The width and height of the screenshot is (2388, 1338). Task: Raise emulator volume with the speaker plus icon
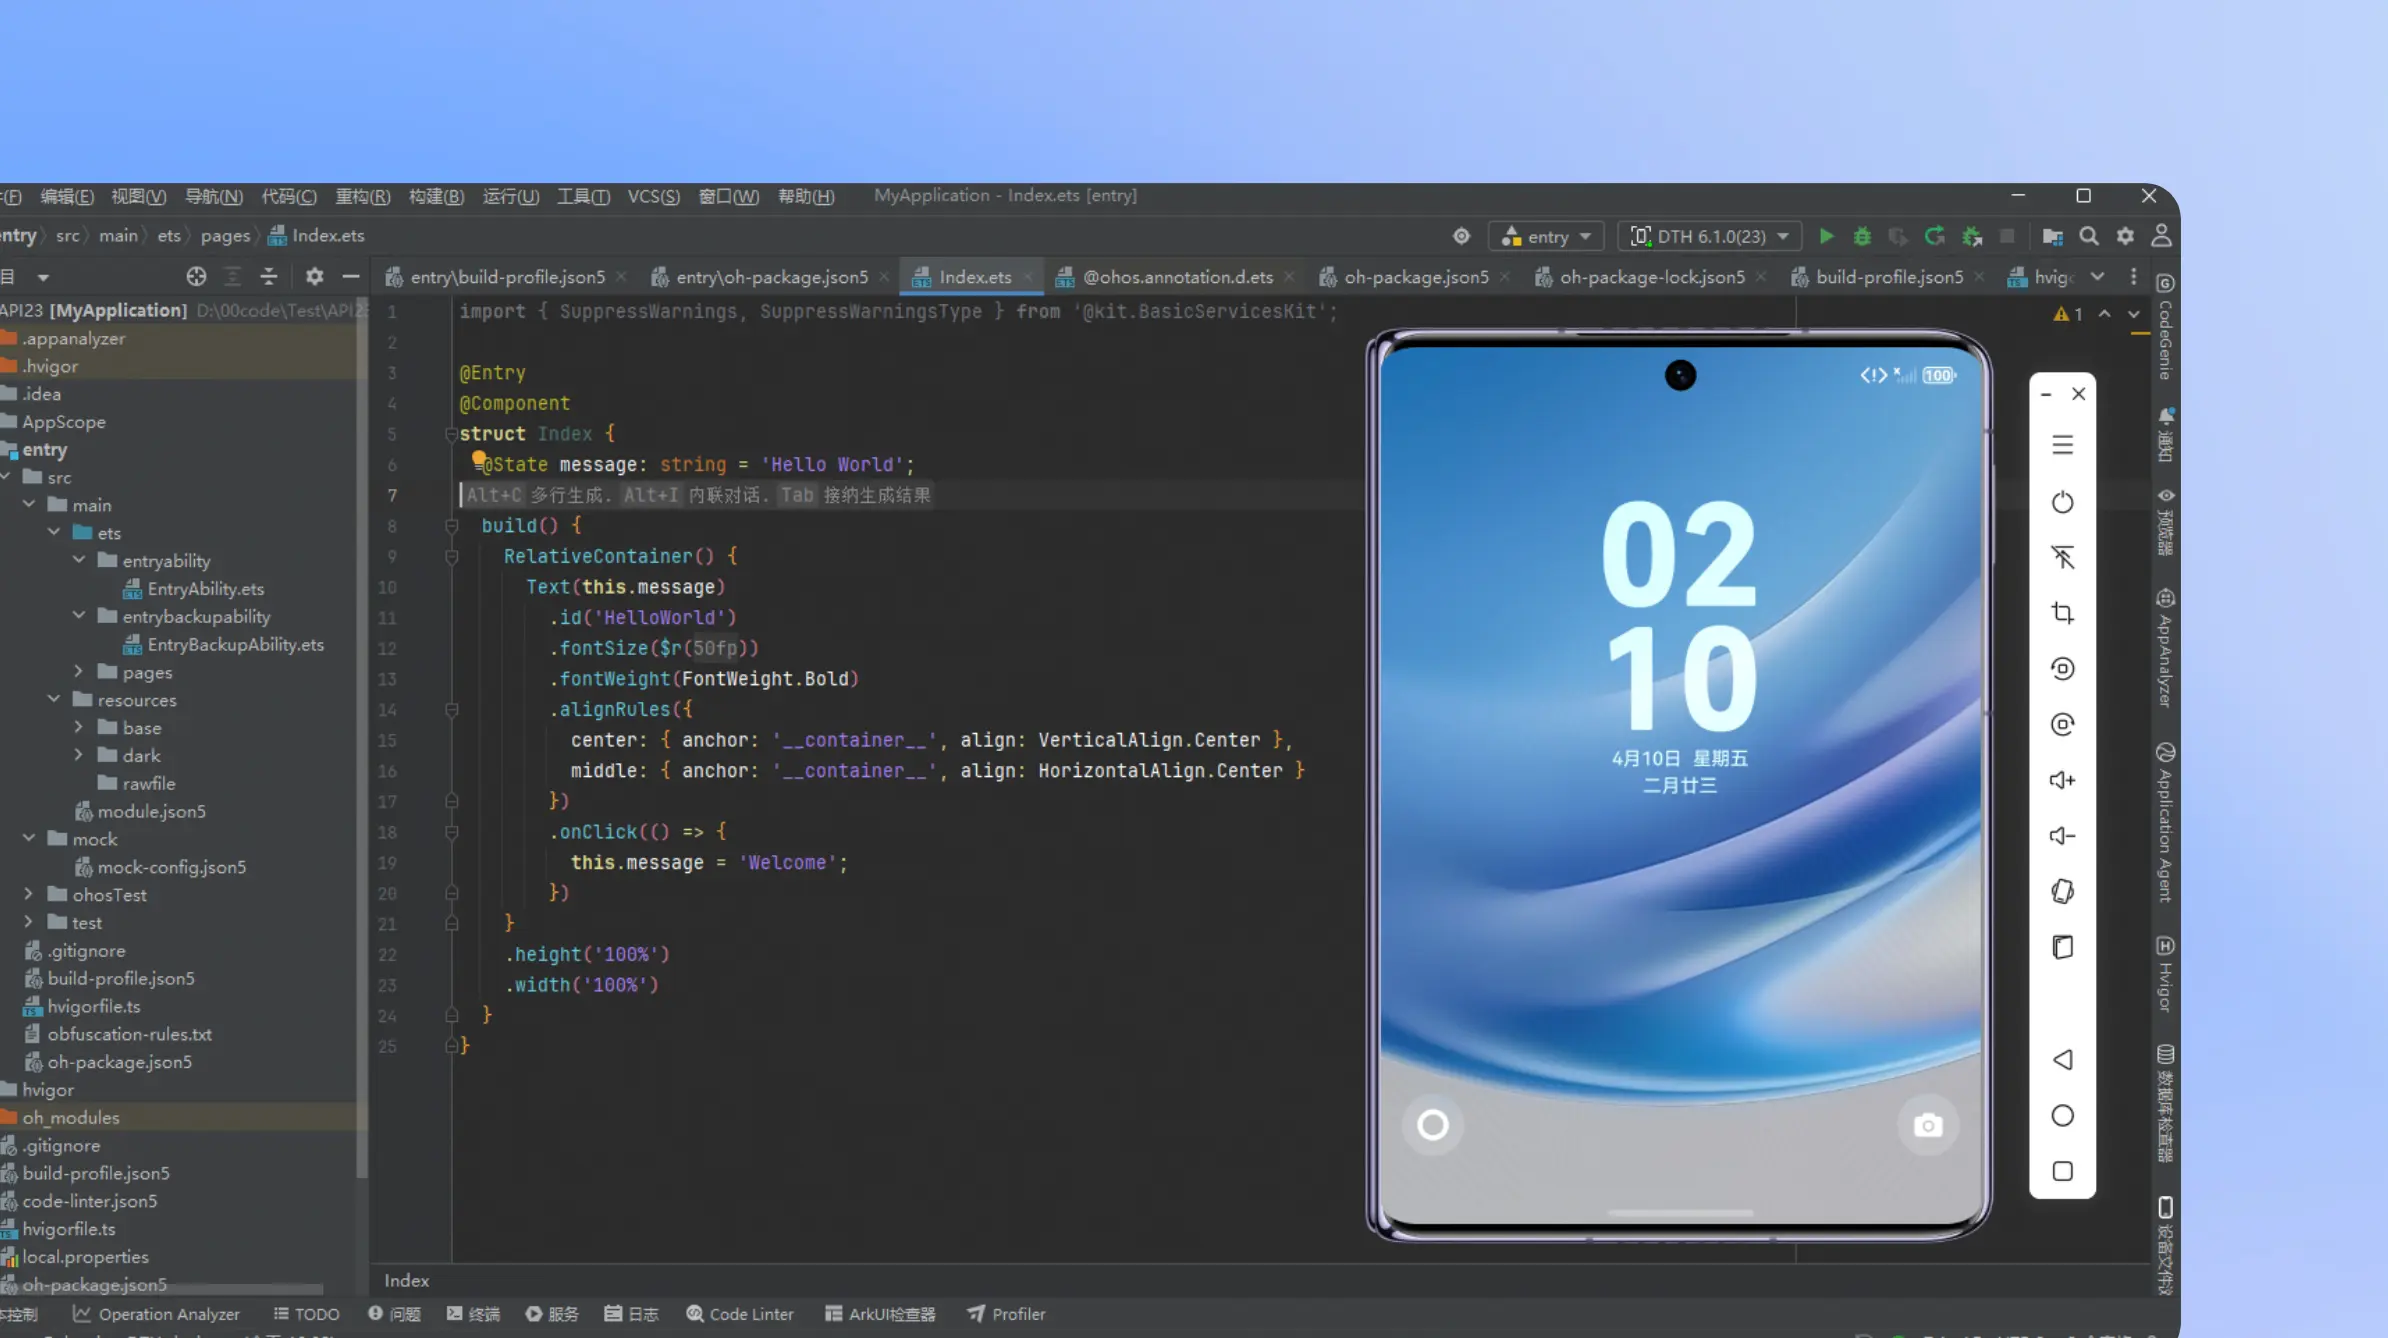point(2062,780)
